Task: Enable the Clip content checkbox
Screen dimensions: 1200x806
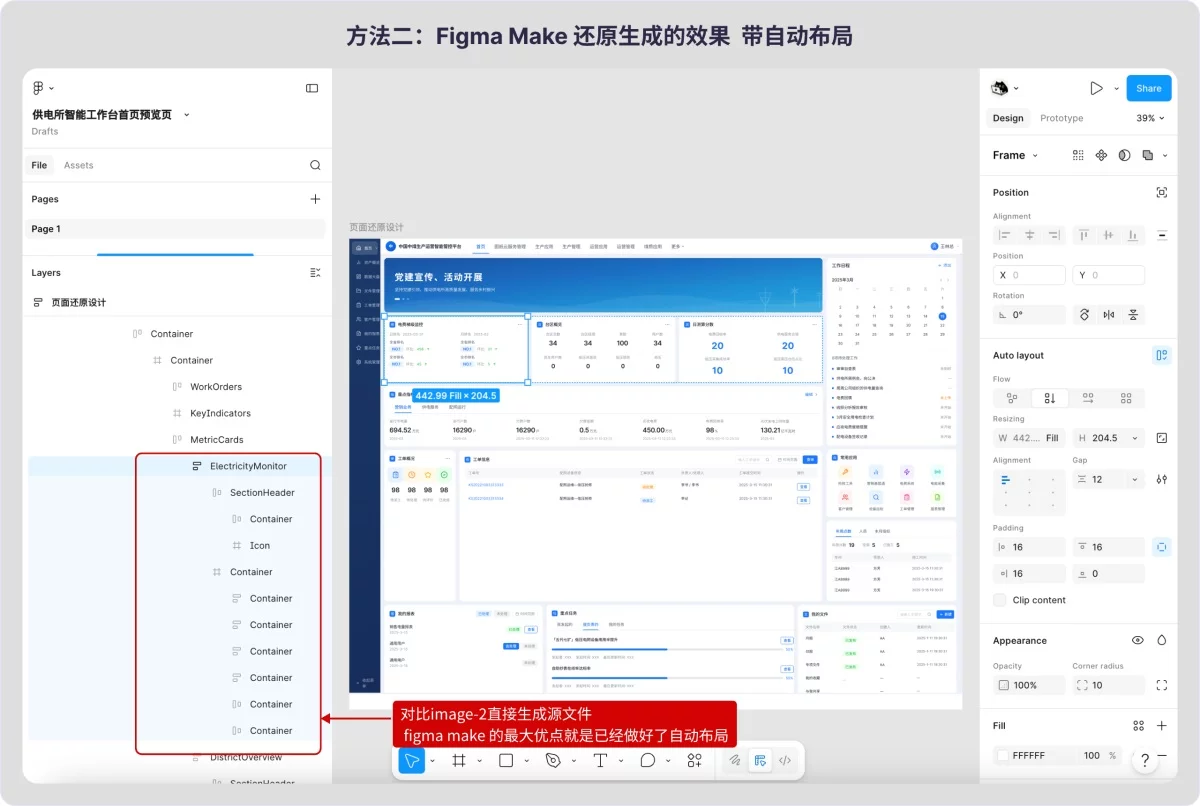Action: [1000, 600]
